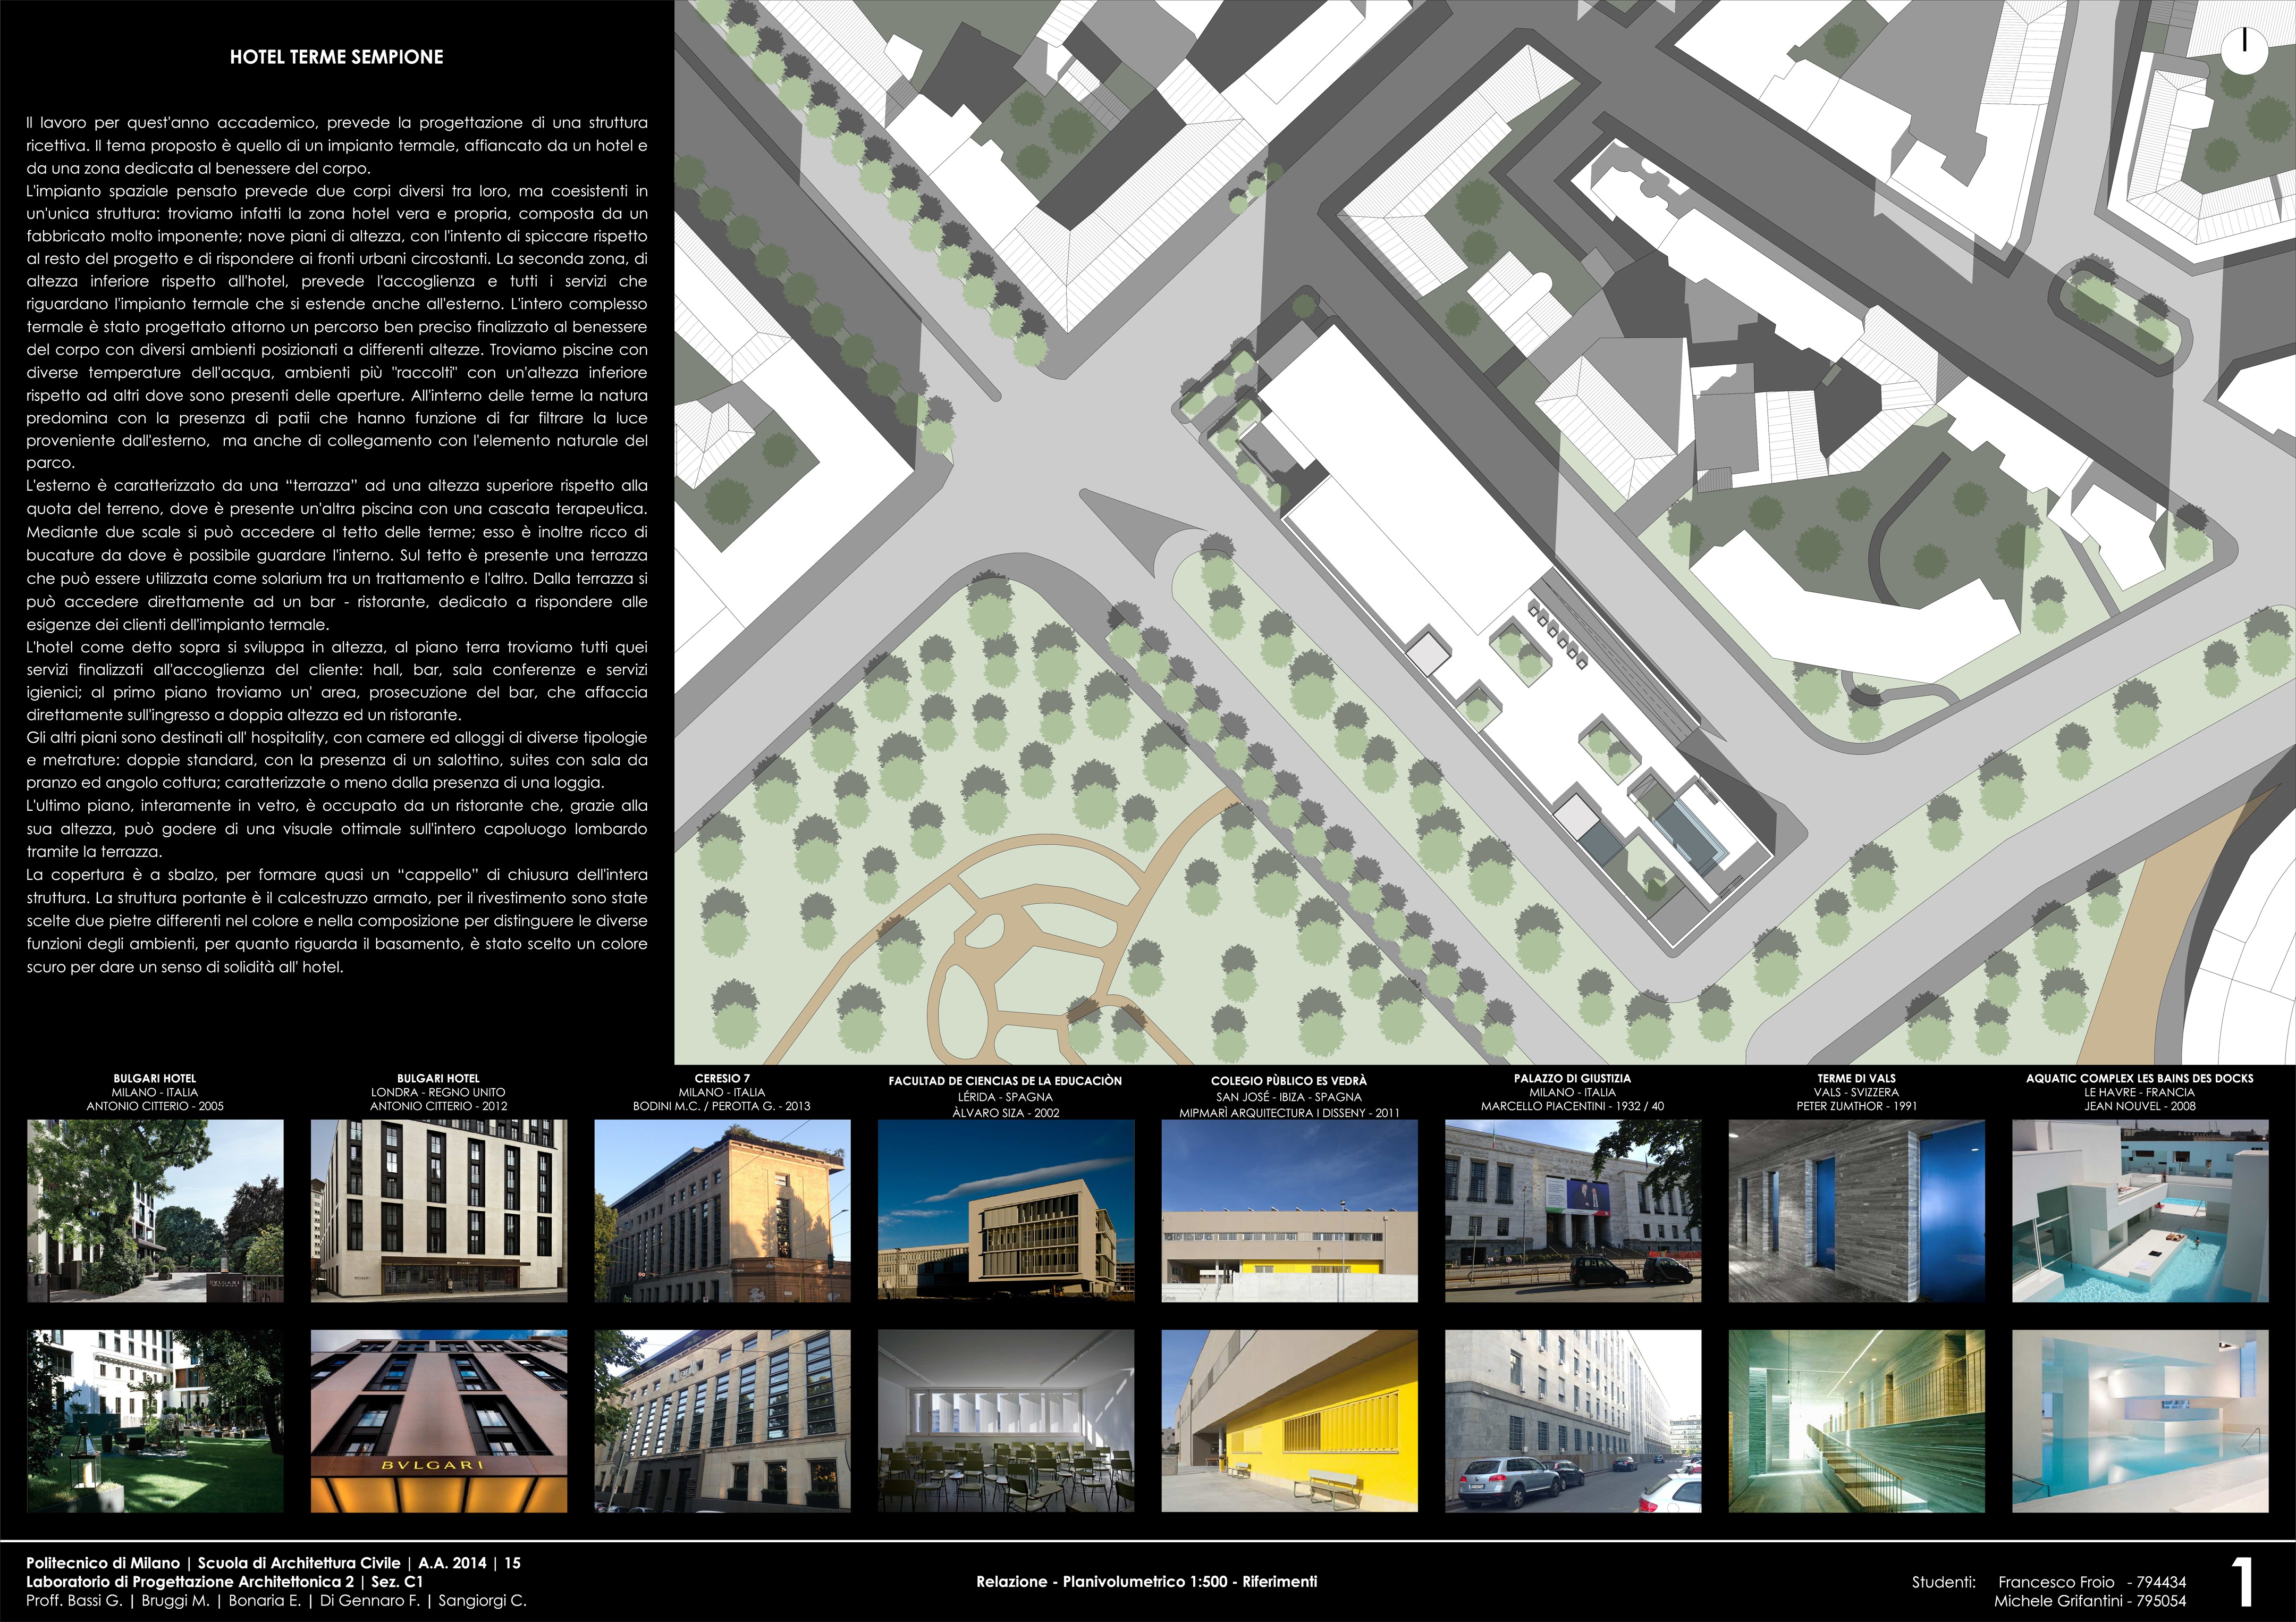Click 'Relazione - Planivolumetrico 1:500 - Riferimenti'
The height and width of the screenshot is (1622, 2296).
(1147, 1582)
